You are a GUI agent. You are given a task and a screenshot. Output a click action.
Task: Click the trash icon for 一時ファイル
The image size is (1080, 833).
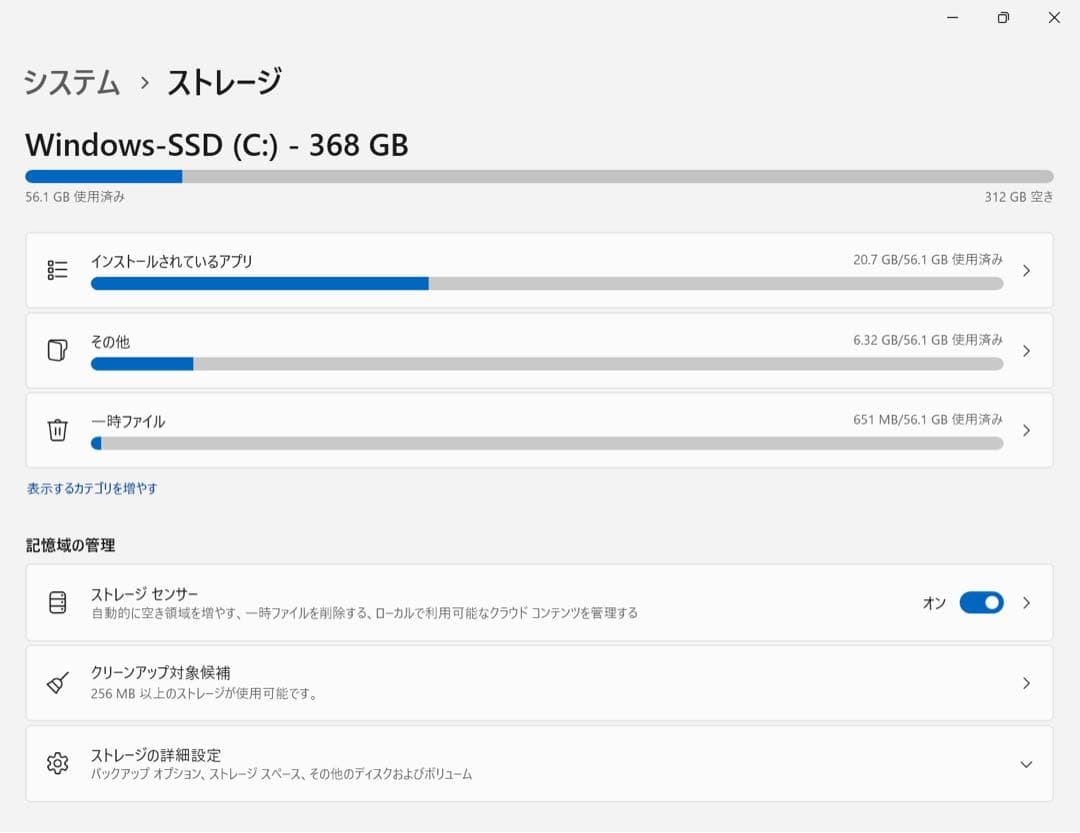point(57,430)
